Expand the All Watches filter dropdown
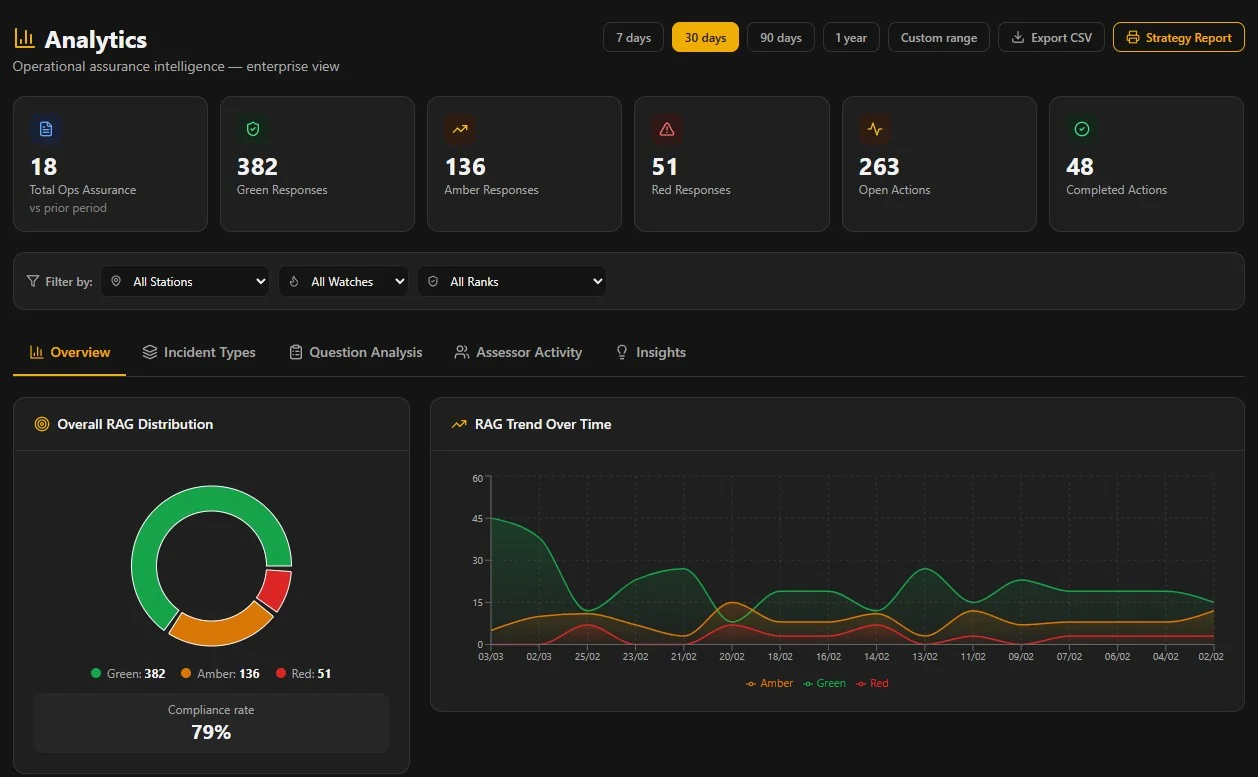Image resolution: width=1258 pixels, height=777 pixels. [x=344, y=282]
